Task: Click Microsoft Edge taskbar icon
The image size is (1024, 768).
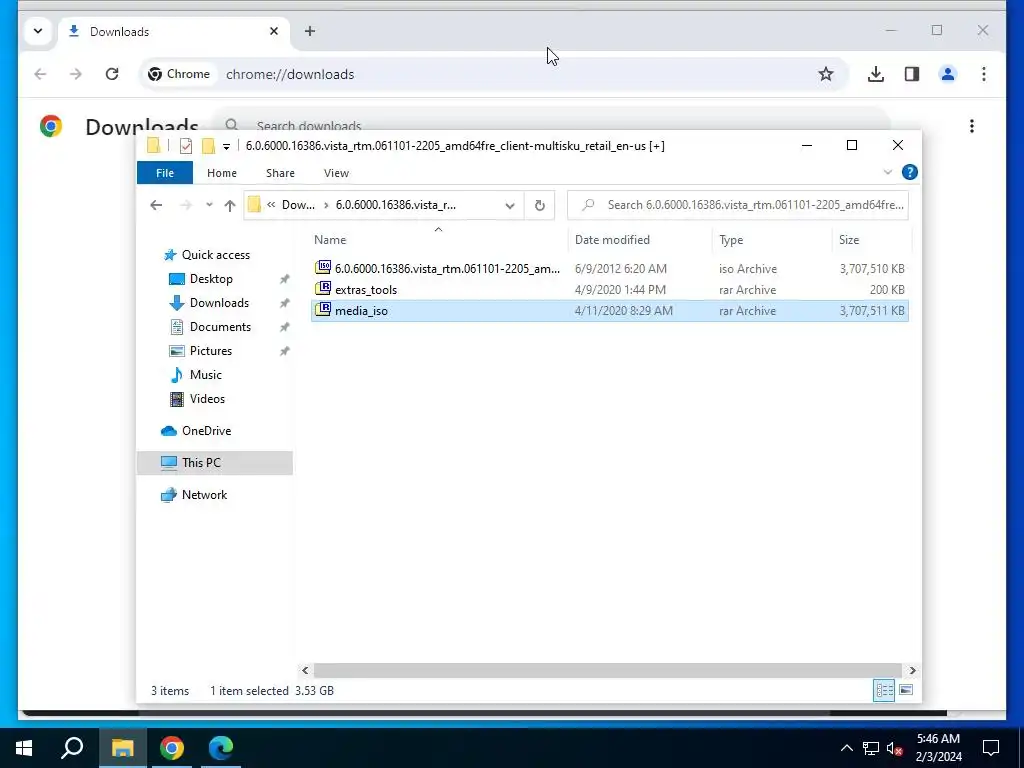Action: (x=221, y=748)
